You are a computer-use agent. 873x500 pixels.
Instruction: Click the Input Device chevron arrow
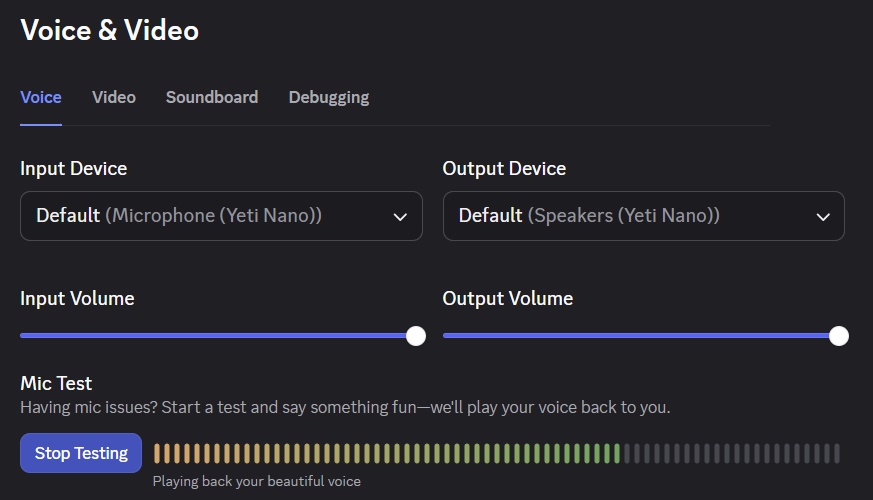400,216
